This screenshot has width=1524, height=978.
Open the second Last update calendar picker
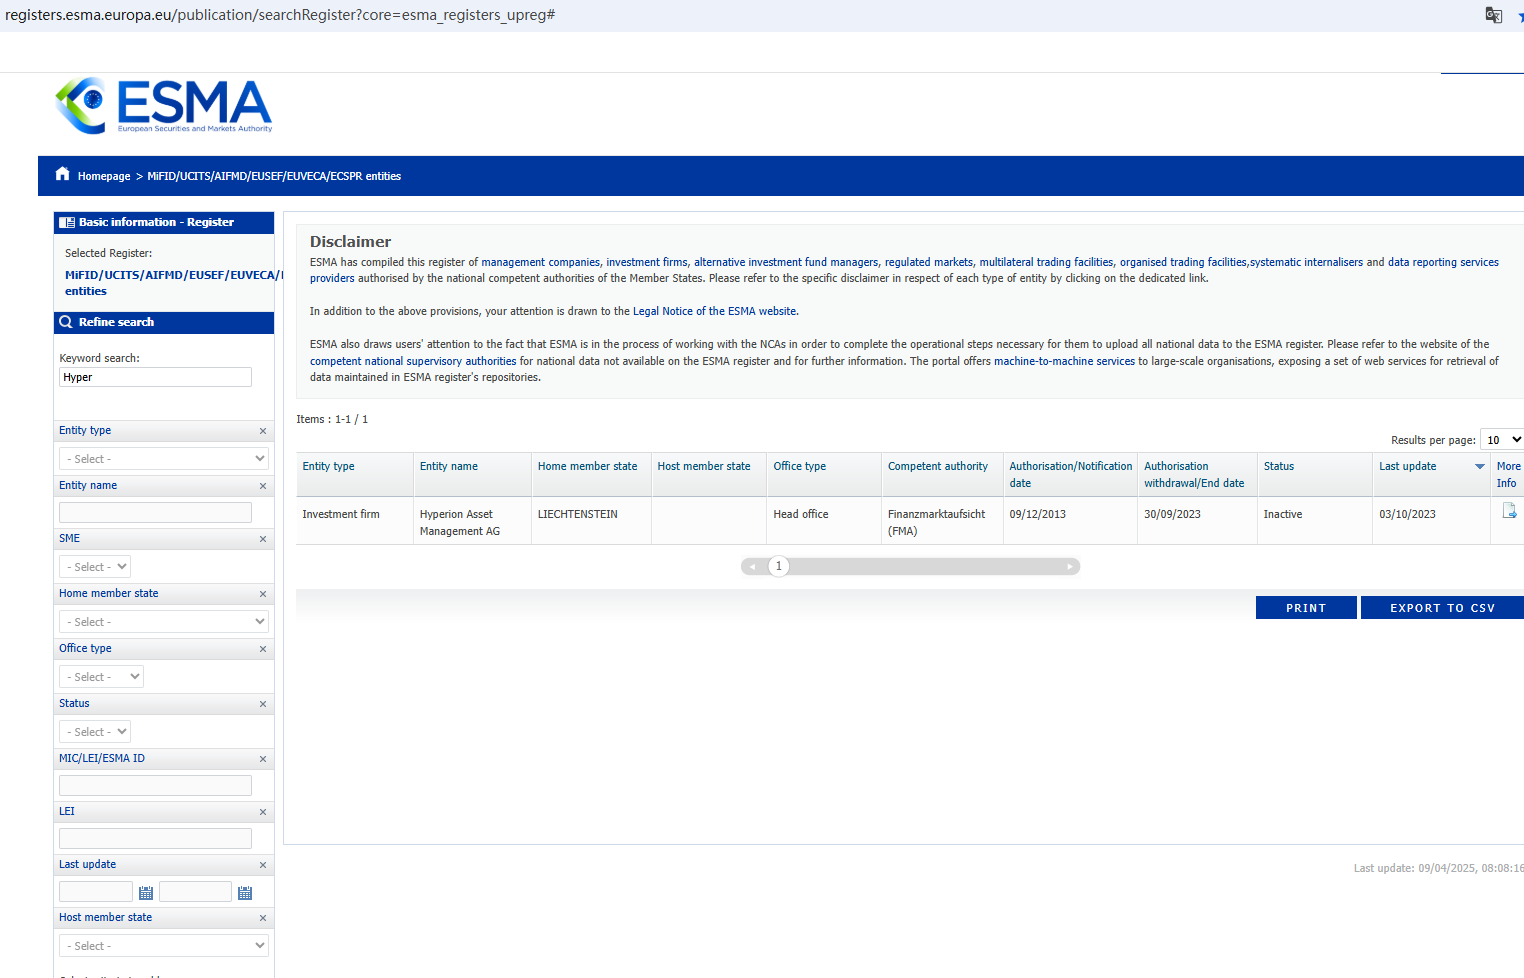click(245, 892)
